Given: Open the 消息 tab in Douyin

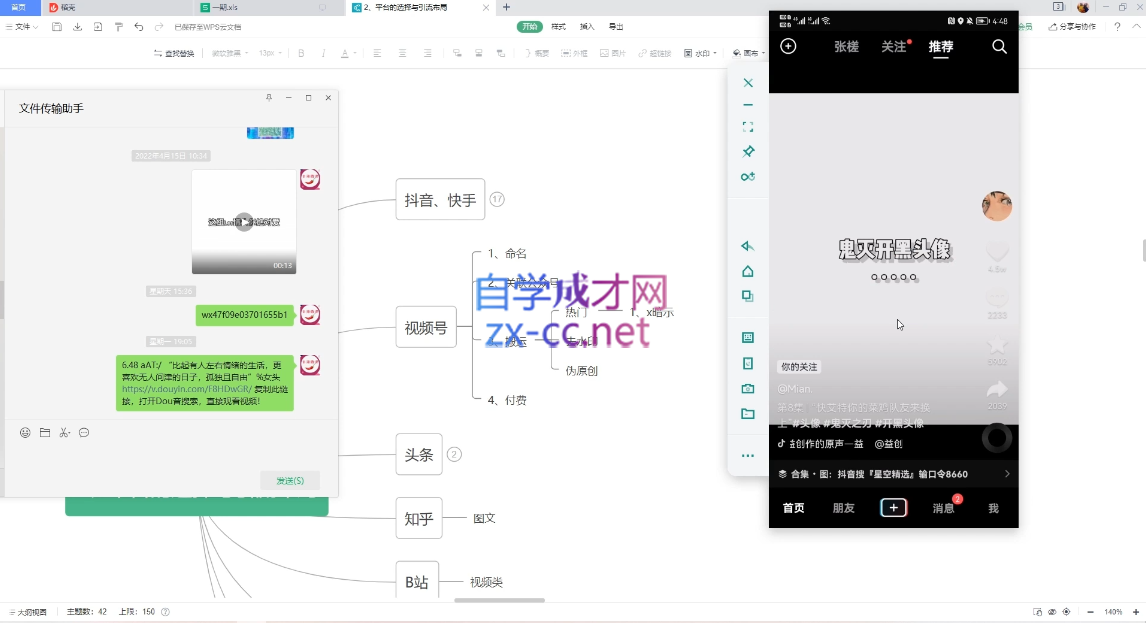Looking at the screenshot, I should [x=944, y=508].
